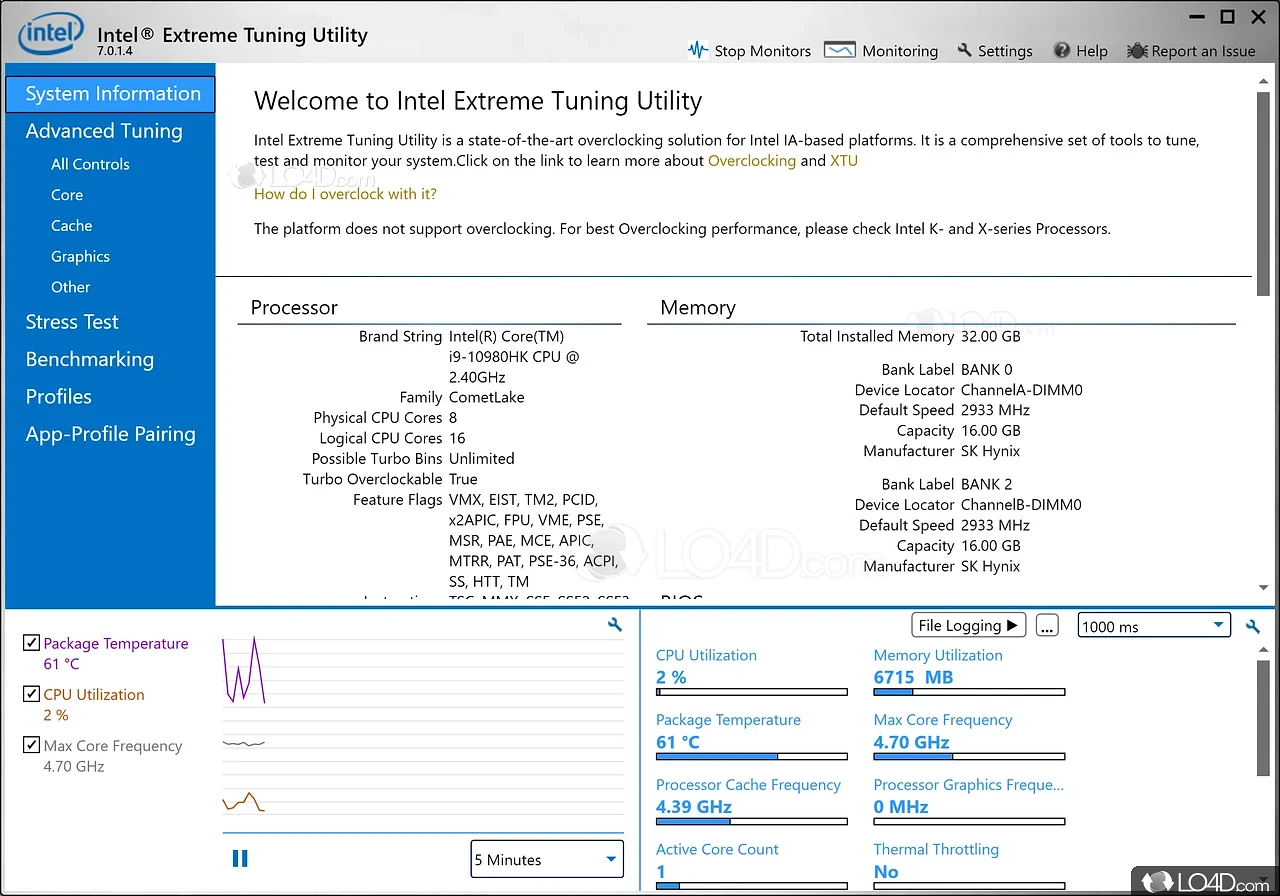The image size is (1280, 896).
Task: Click the 4.39 GHz cache frequency value
Action: pos(694,807)
